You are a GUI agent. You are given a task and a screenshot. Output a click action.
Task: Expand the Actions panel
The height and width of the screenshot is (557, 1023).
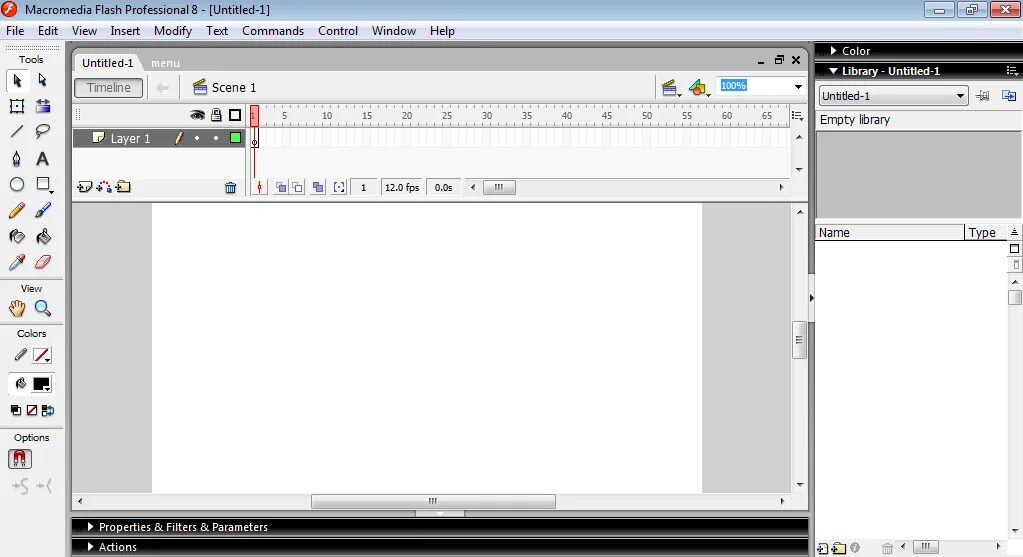click(x=90, y=547)
